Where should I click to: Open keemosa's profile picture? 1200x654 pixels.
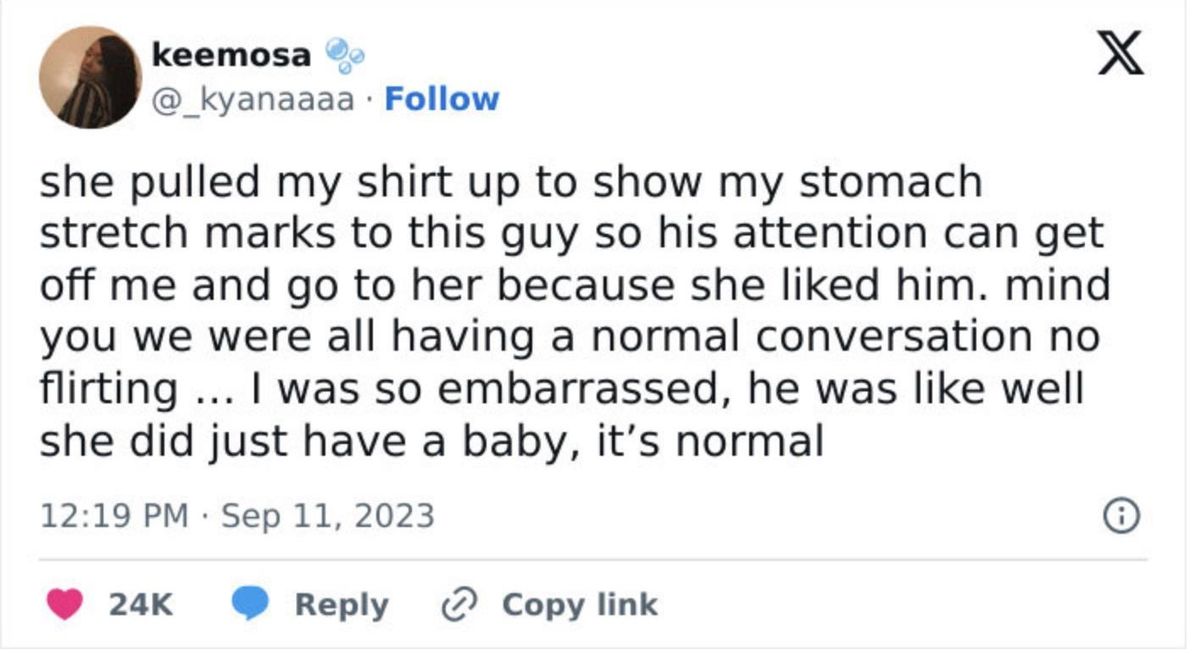(90, 77)
